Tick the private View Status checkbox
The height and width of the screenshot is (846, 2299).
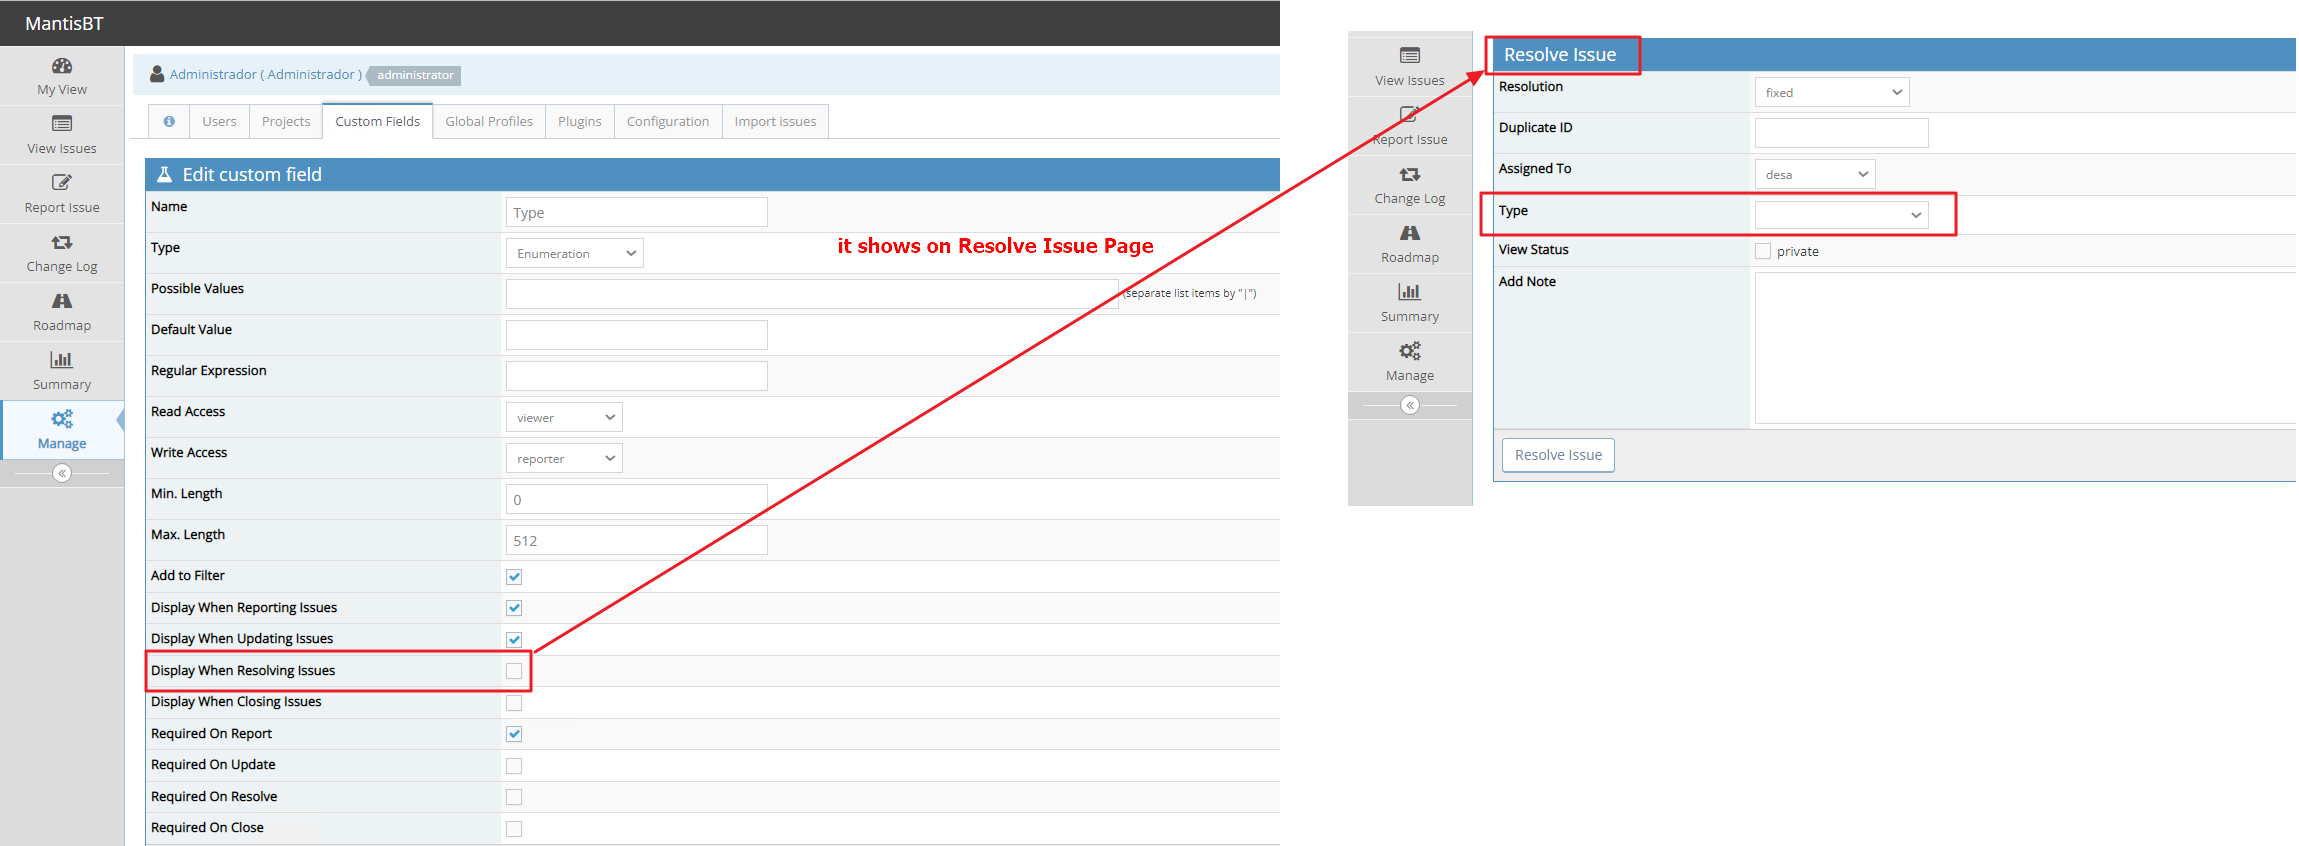pos(1763,252)
